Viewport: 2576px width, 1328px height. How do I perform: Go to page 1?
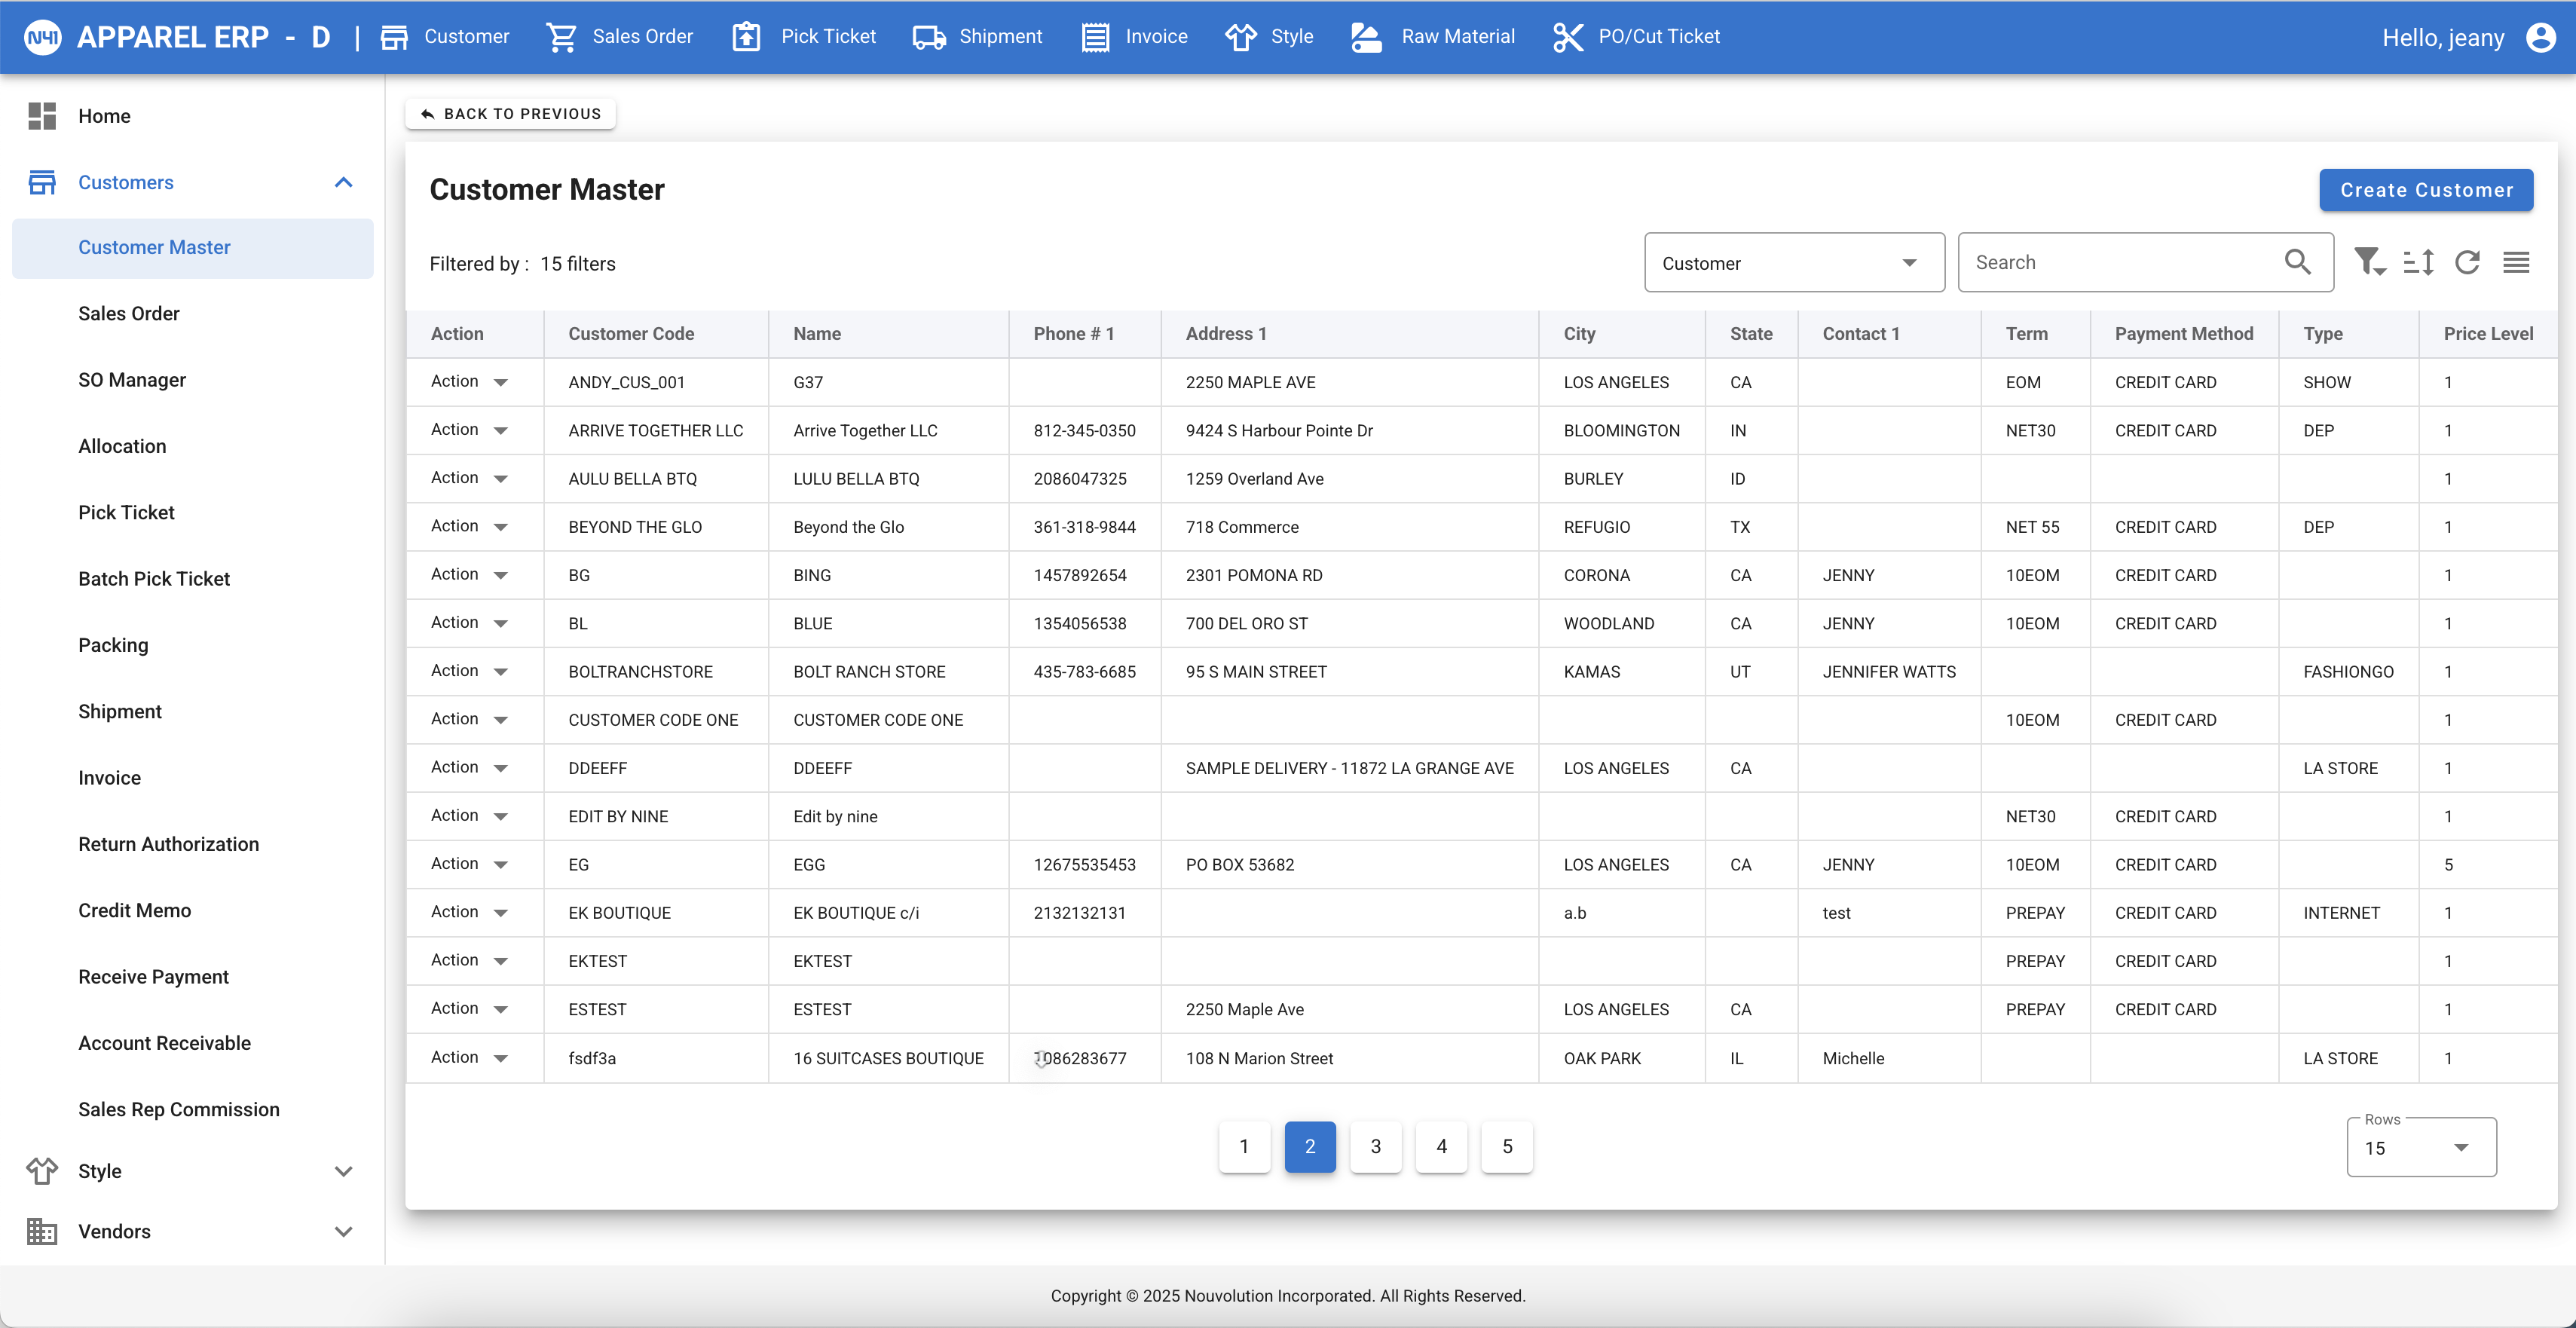1244,1147
